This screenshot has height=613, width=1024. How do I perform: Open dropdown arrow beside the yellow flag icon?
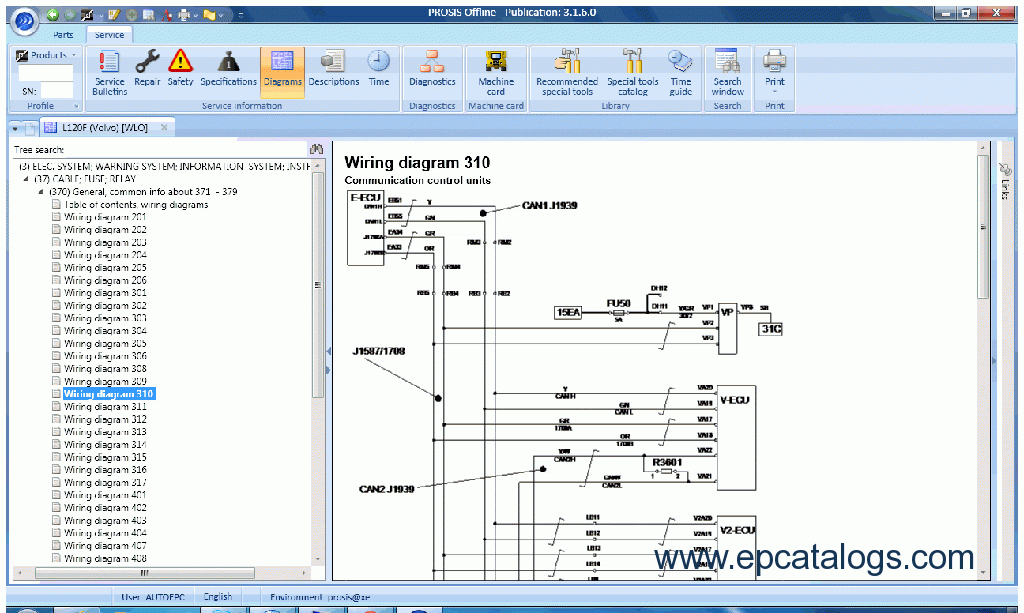click(x=221, y=14)
